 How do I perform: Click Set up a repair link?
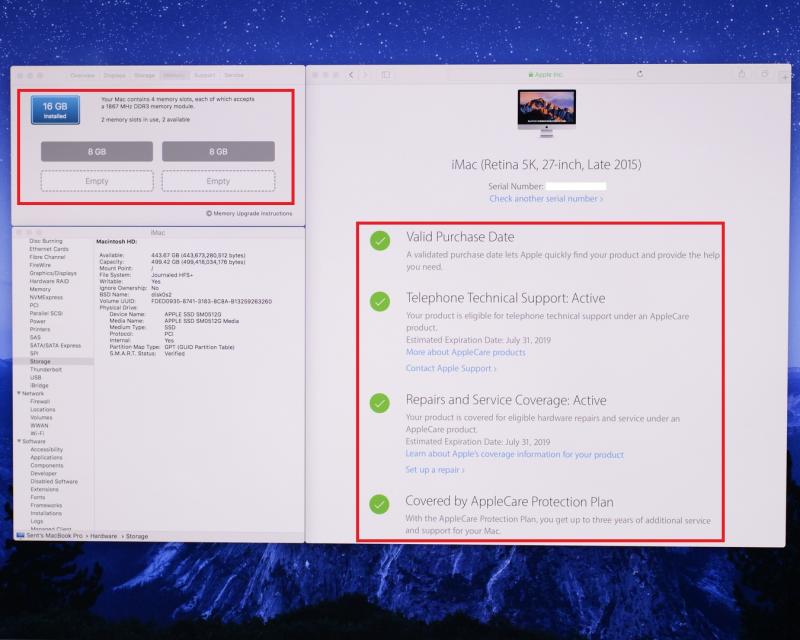pyautogui.click(x=435, y=470)
